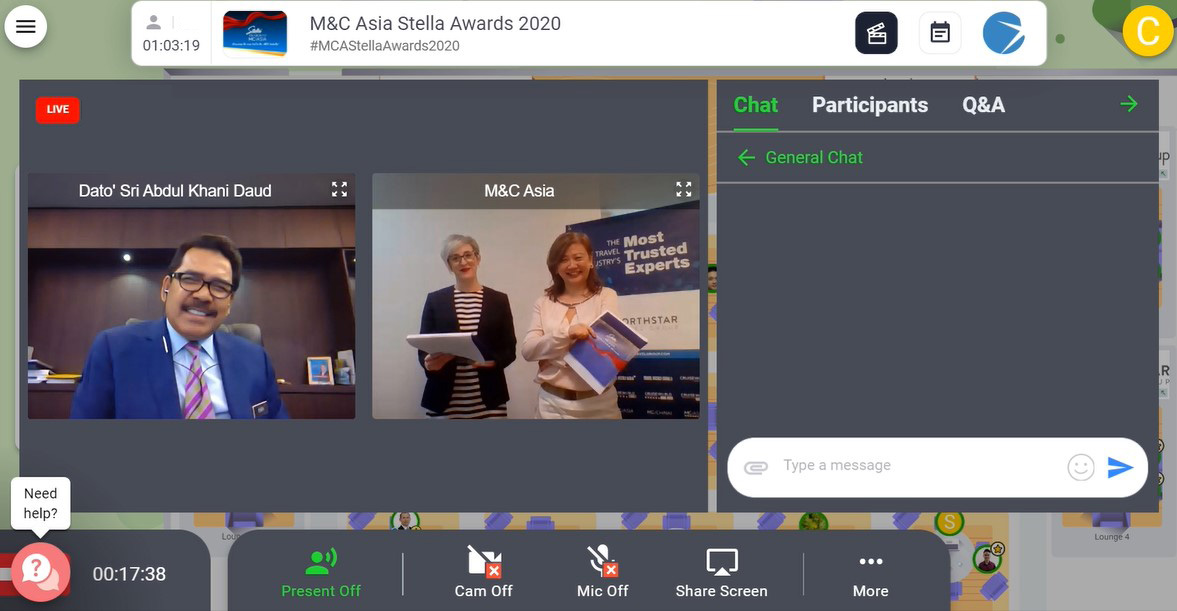Toggle Present Off

[x=321, y=573]
